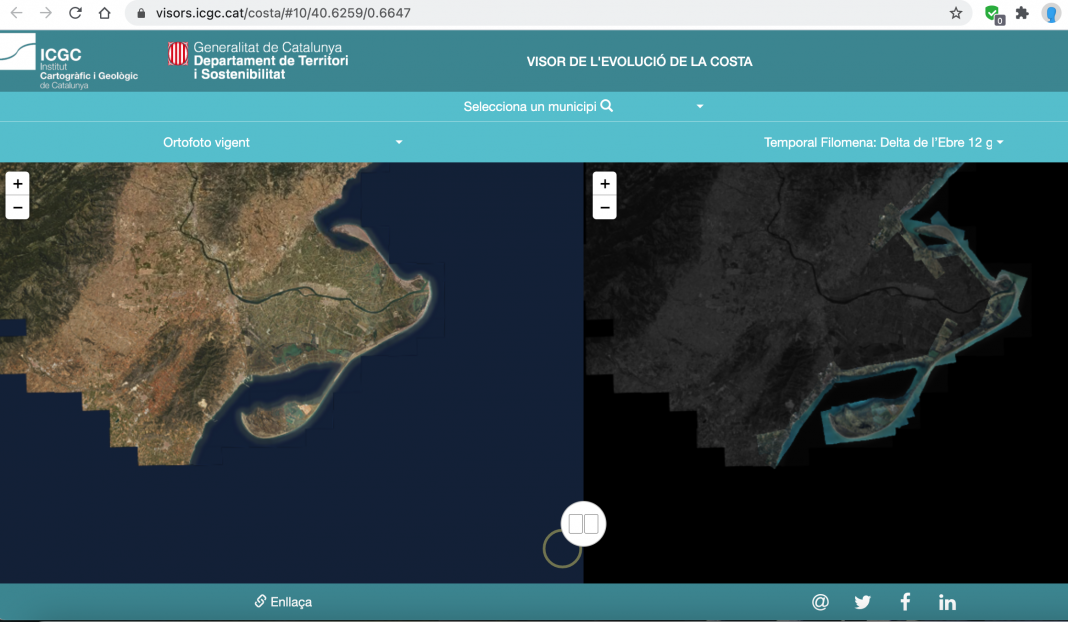Image resolution: width=1068 pixels, height=622 pixels.
Task: Go to the browser home page
Action: [x=105, y=14]
